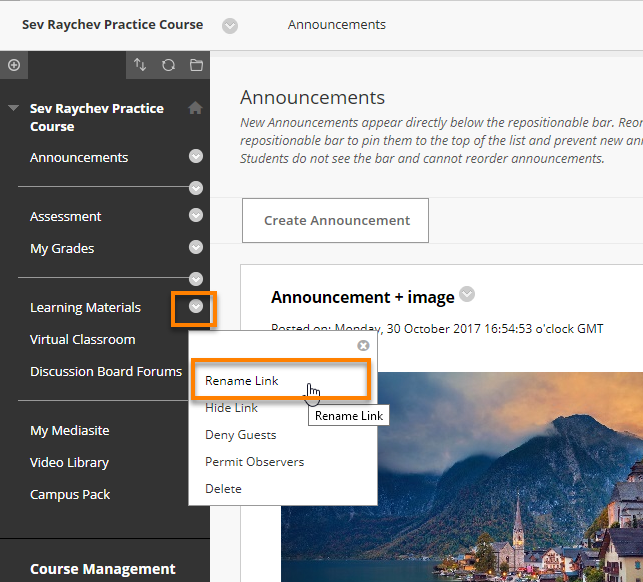Click the refresh course menu icon
This screenshot has width=643, height=582.
click(x=168, y=65)
